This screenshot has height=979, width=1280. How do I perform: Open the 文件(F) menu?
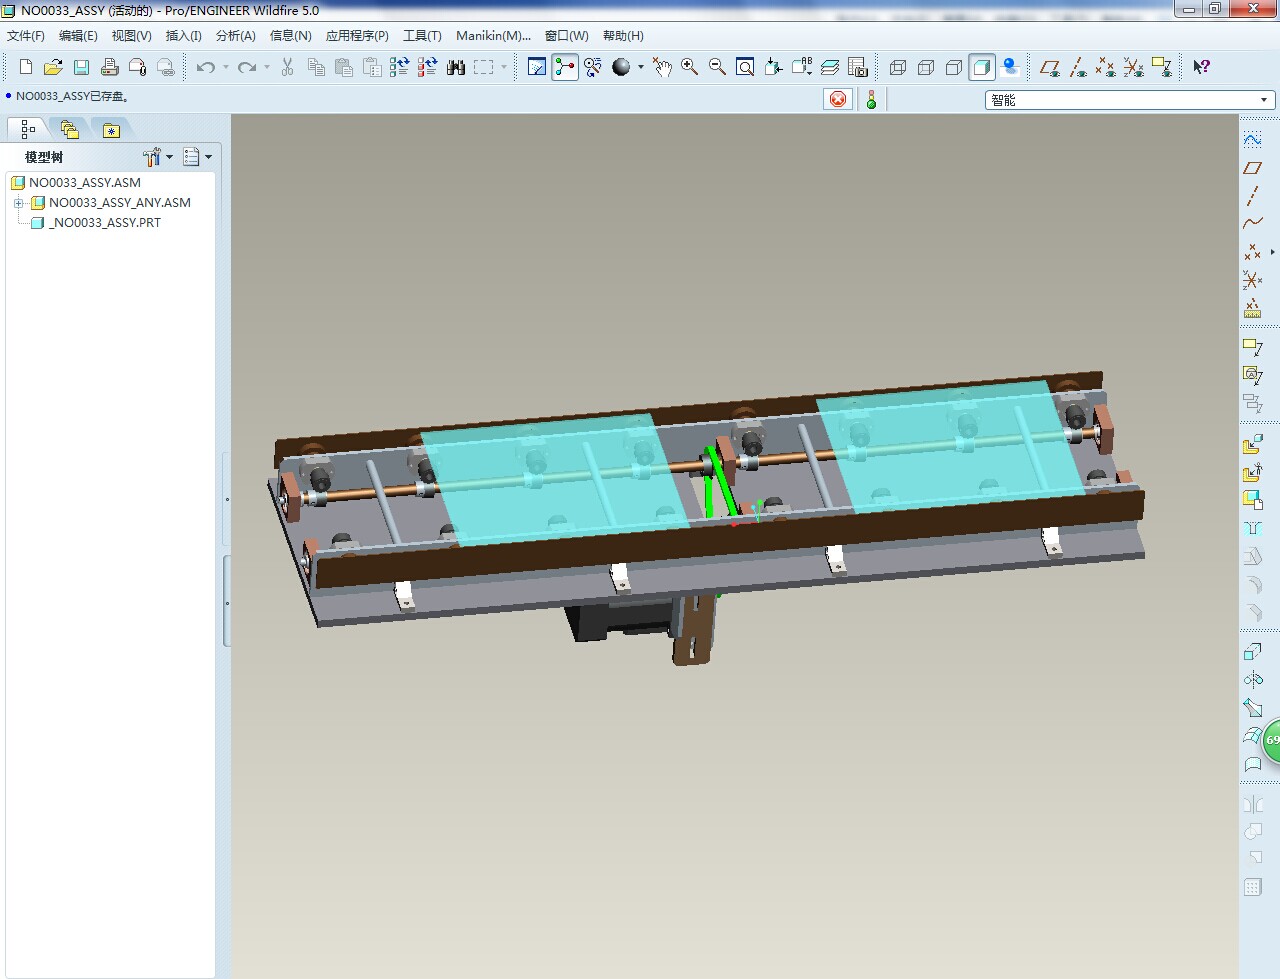(x=26, y=36)
